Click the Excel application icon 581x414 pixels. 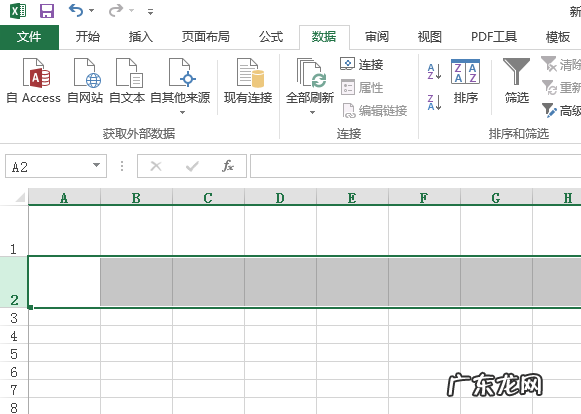point(18,11)
